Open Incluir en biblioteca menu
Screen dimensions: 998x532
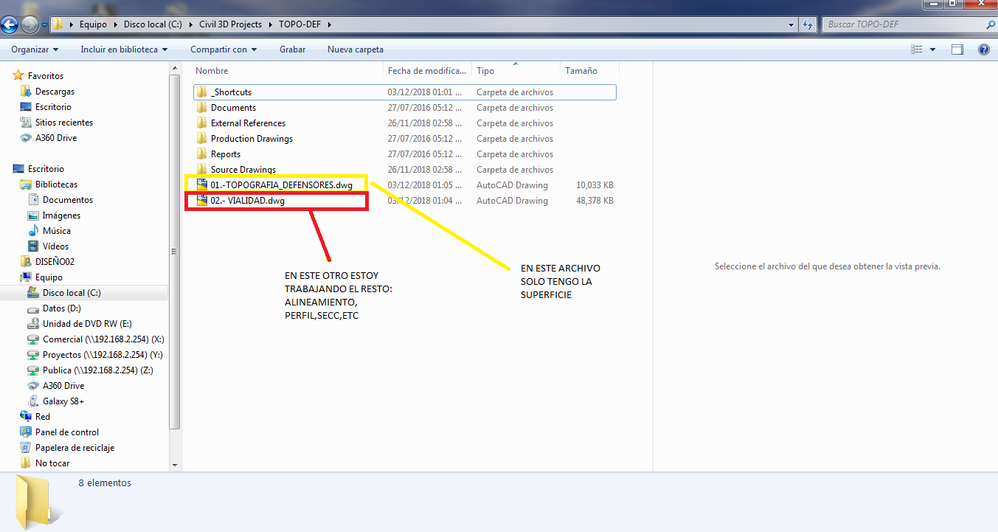[x=124, y=50]
